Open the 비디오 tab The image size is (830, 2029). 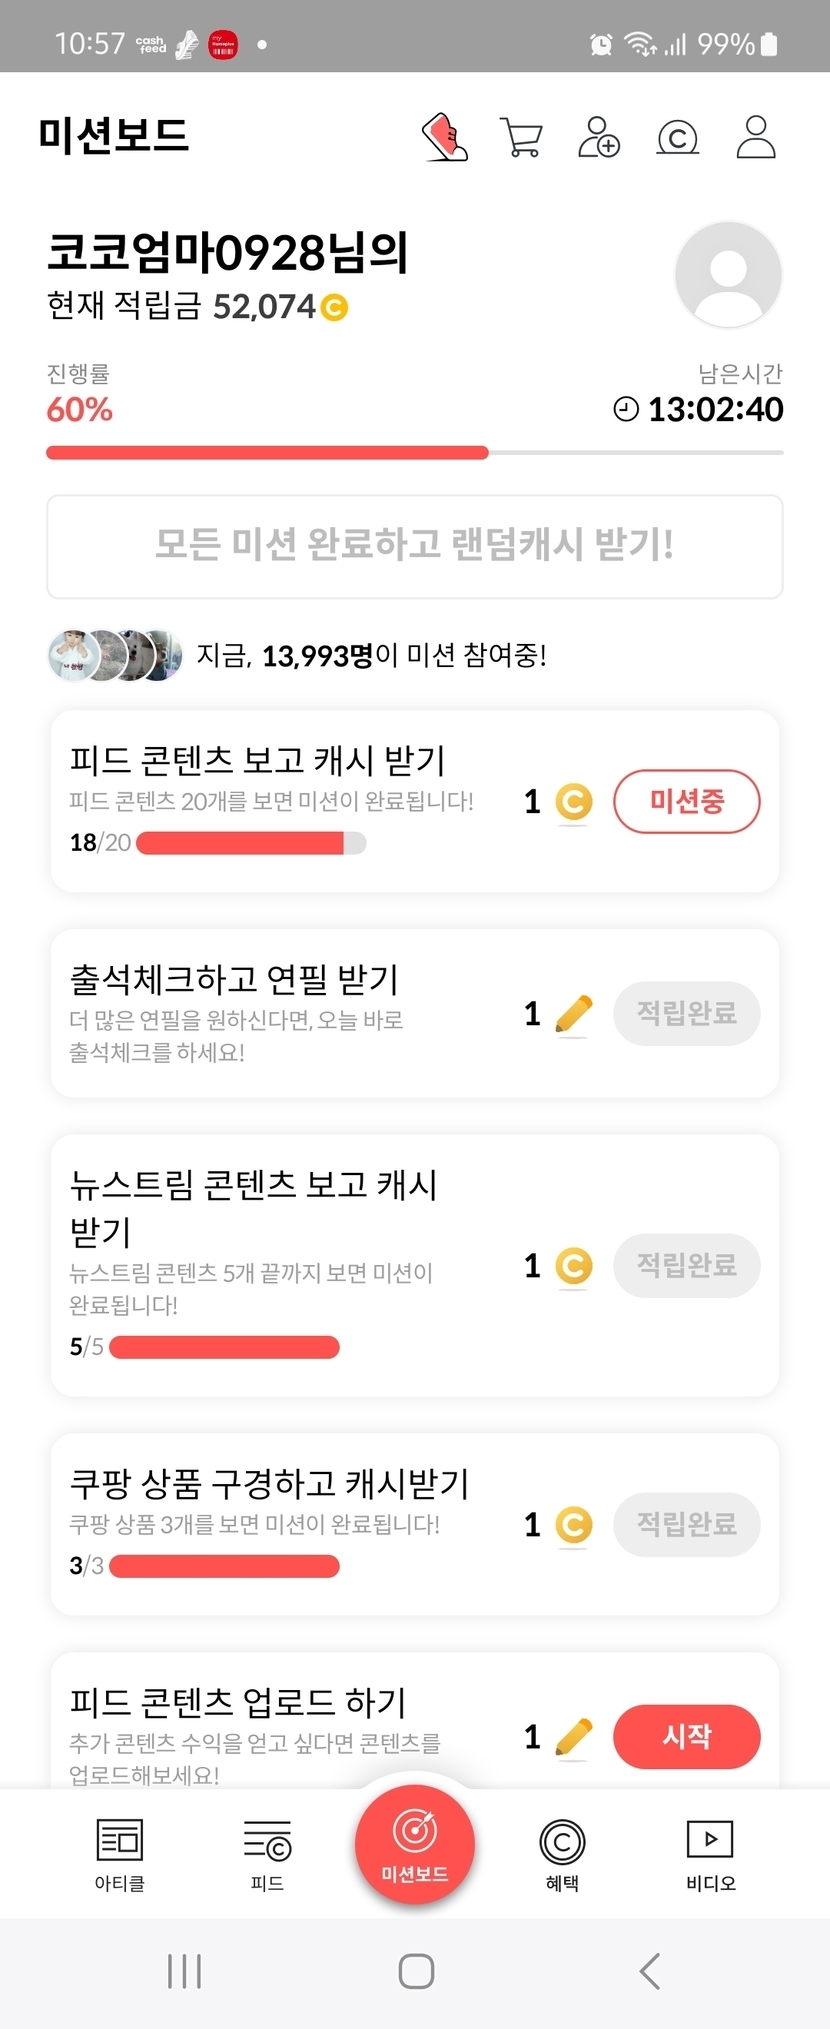710,1854
